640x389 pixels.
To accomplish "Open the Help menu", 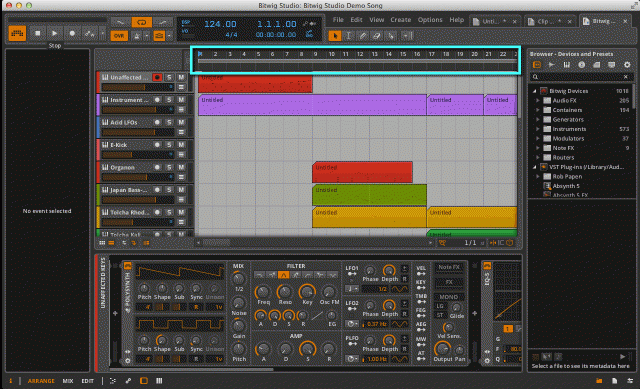I will [456, 20].
